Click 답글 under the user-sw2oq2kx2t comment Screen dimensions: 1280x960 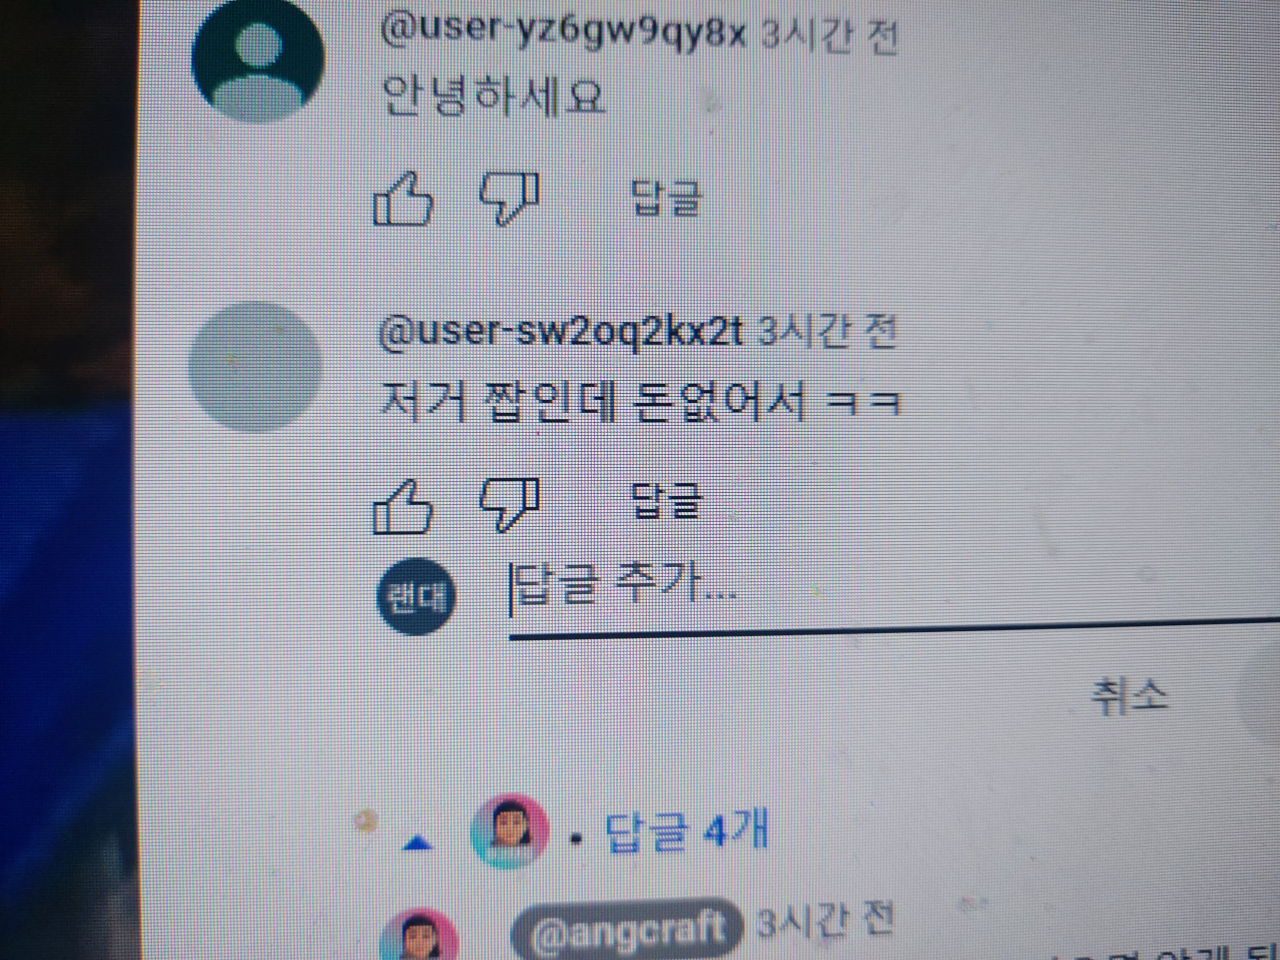click(667, 500)
